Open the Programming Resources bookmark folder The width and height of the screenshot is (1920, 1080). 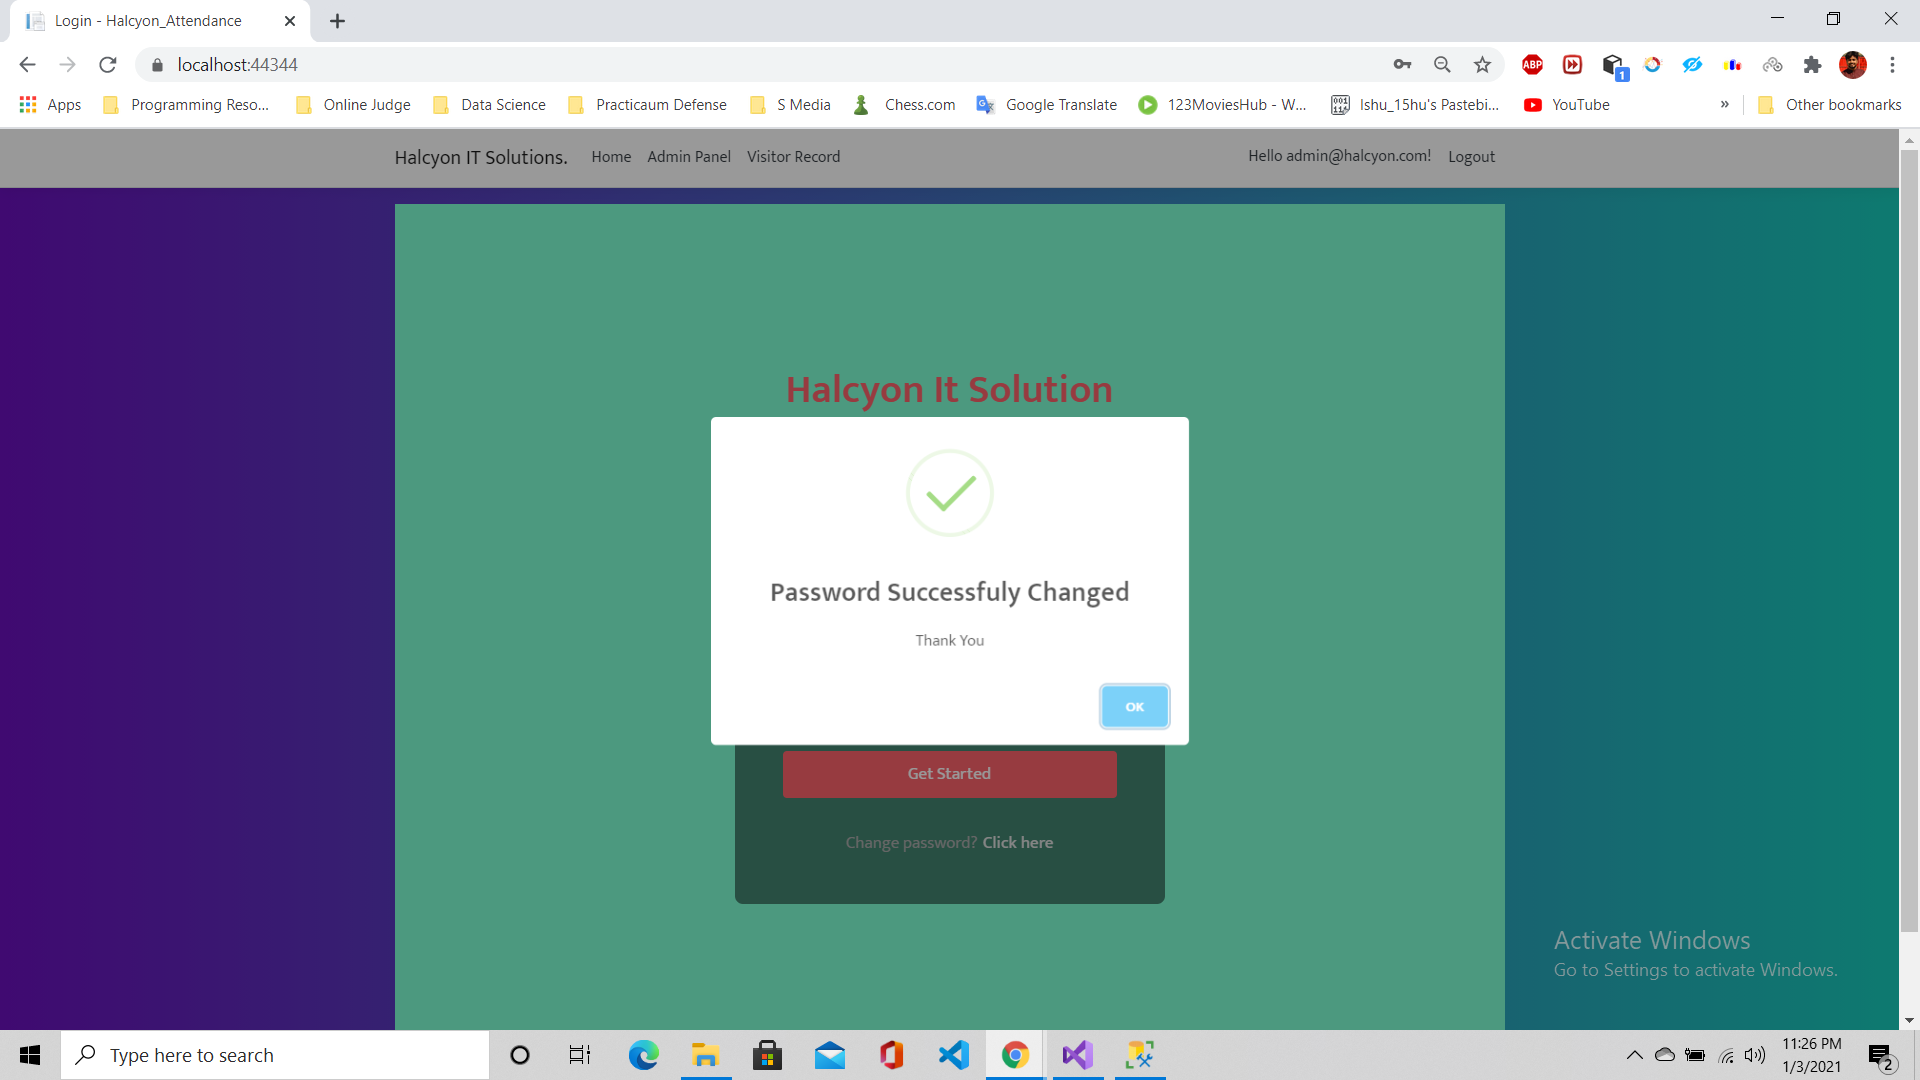coord(187,104)
